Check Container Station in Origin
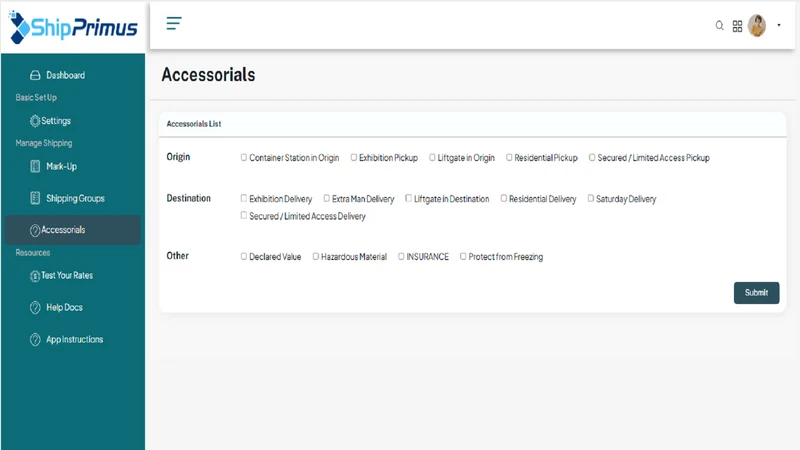800x450 pixels. click(x=244, y=157)
